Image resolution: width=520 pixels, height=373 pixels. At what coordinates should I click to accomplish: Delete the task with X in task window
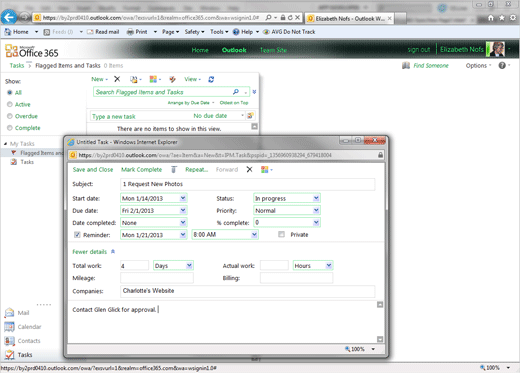pos(249,170)
